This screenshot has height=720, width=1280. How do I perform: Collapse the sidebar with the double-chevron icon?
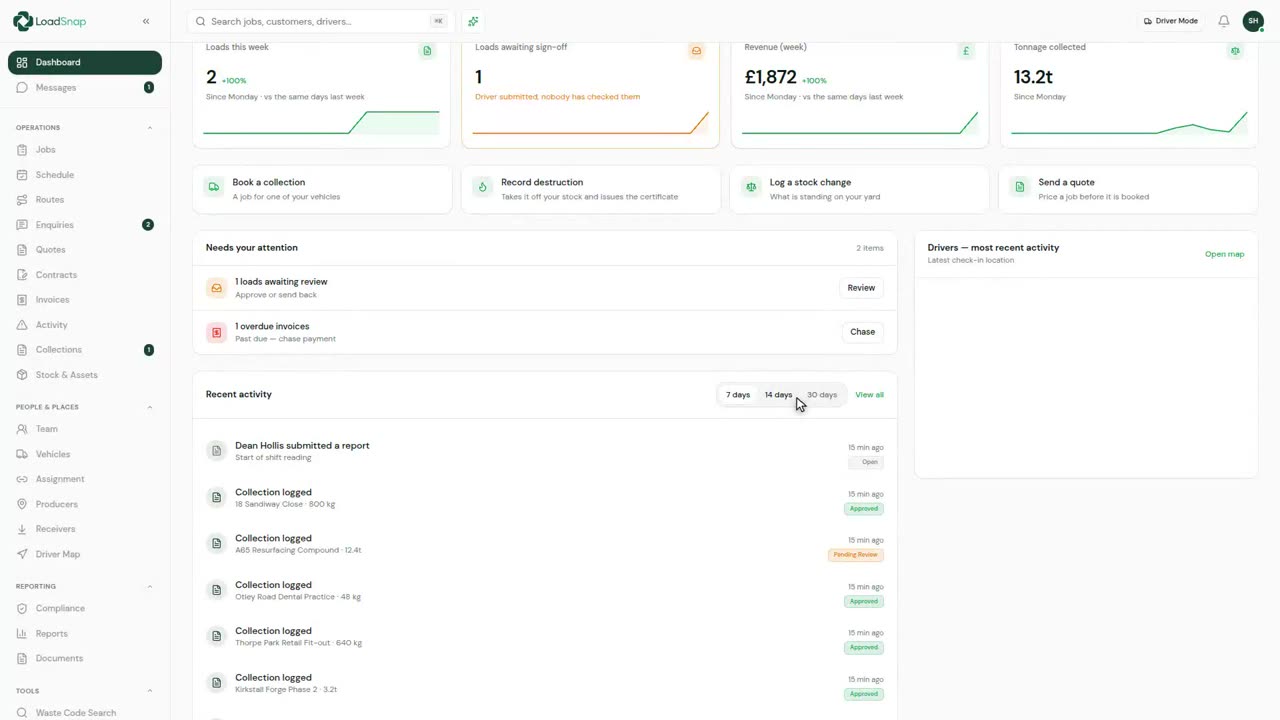coord(146,21)
